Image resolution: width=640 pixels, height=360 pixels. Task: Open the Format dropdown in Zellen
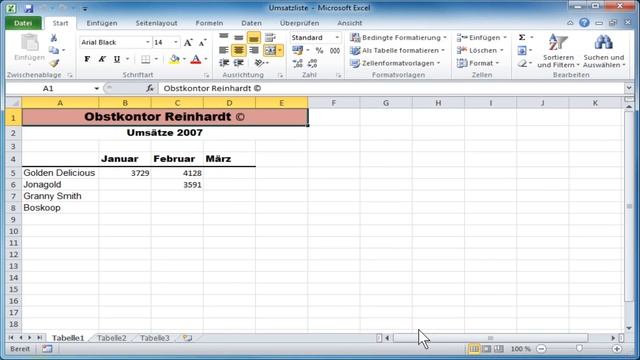click(479, 63)
